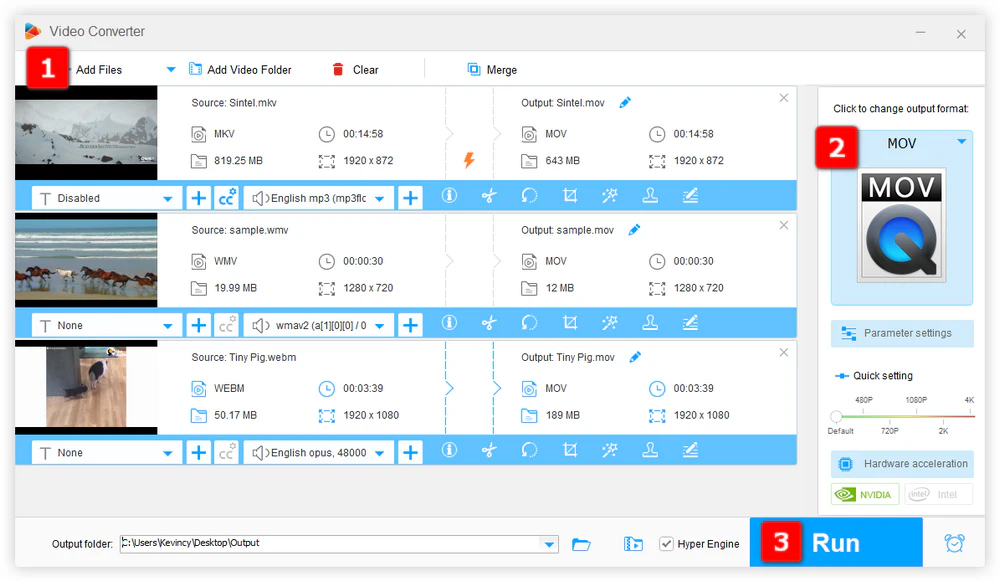Open subtitle edit icon in Sintel.mkv row
Image resolution: width=1000 pixels, height=582 pixels.
tap(690, 196)
